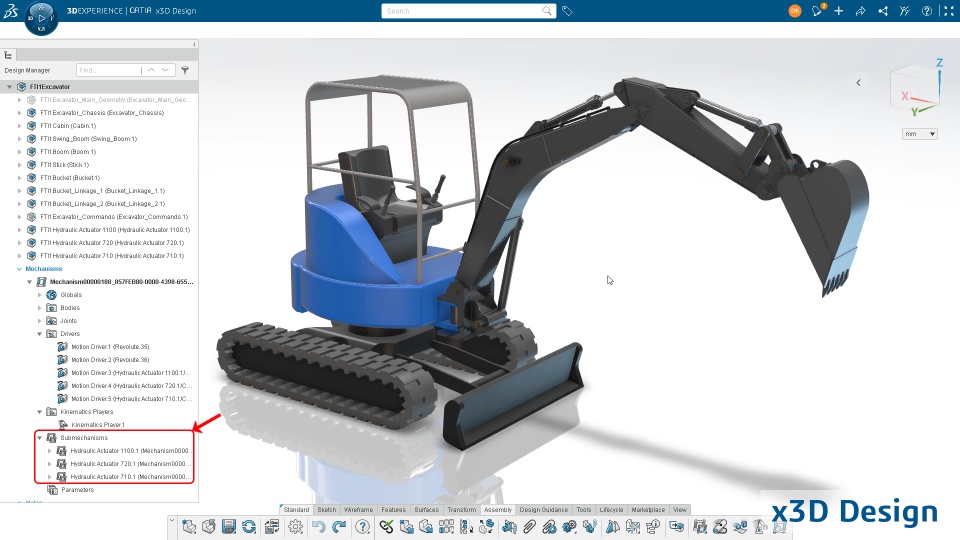
Task: Select the FTI1 Stick (Stick.1) item
Action: click(x=65, y=165)
